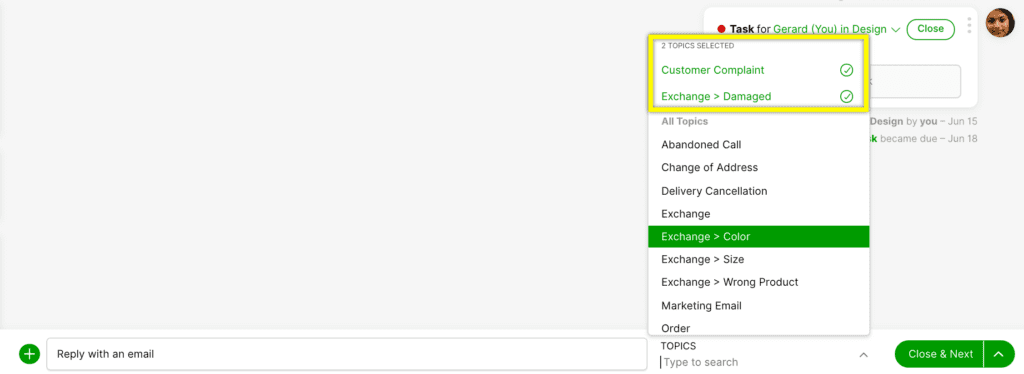The image size is (1024, 374).
Task: Deselect Customer Complaint checkmark
Action: pos(846,70)
